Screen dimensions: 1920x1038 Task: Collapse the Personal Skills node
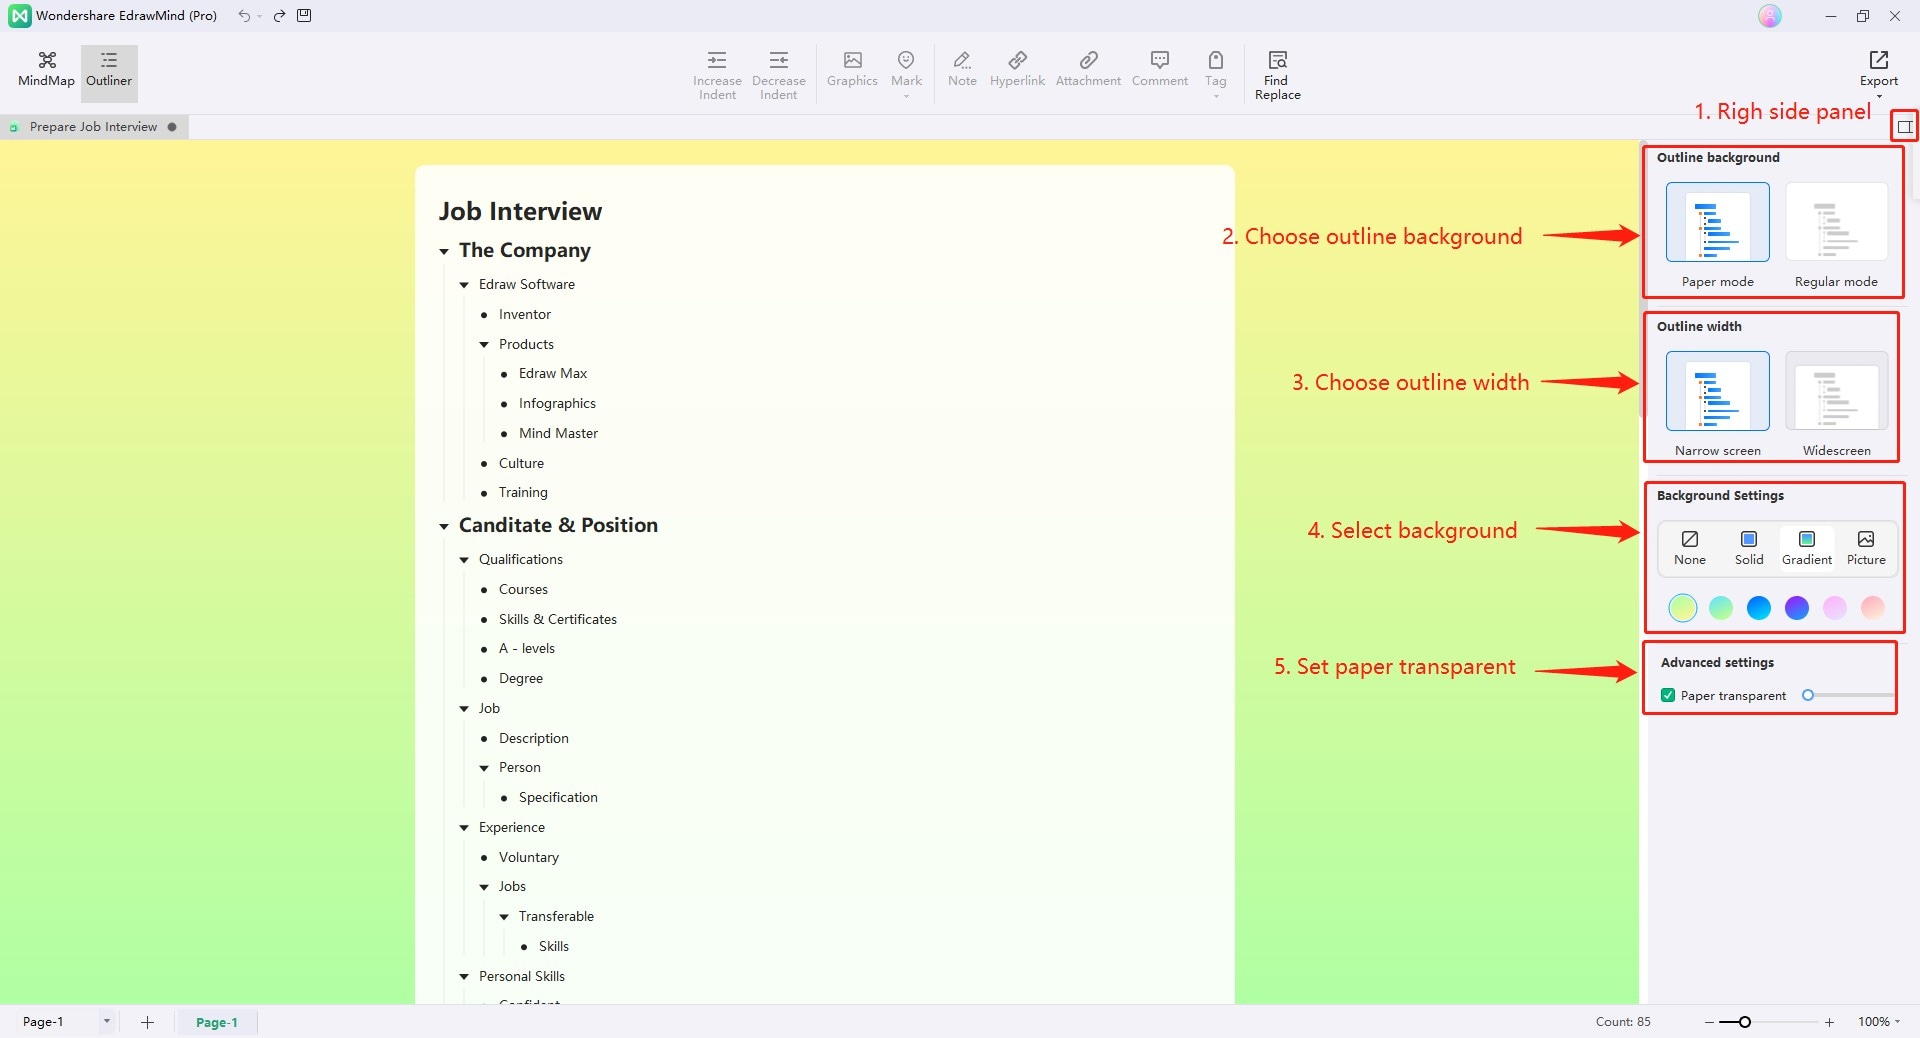tap(464, 977)
